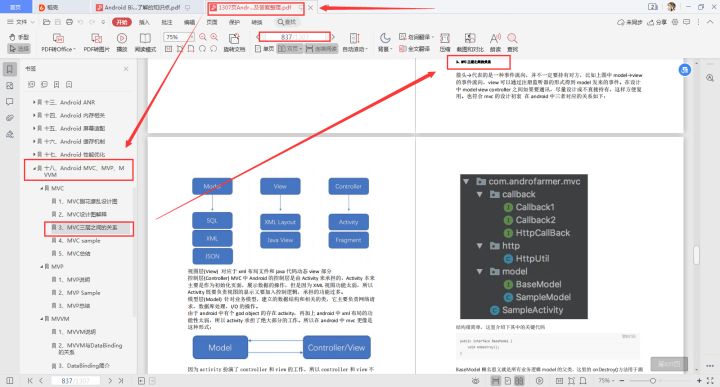This screenshot has width=720, height=387.
Task: Adjust the zoom slider in status bar
Action: [x=652, y=381]
